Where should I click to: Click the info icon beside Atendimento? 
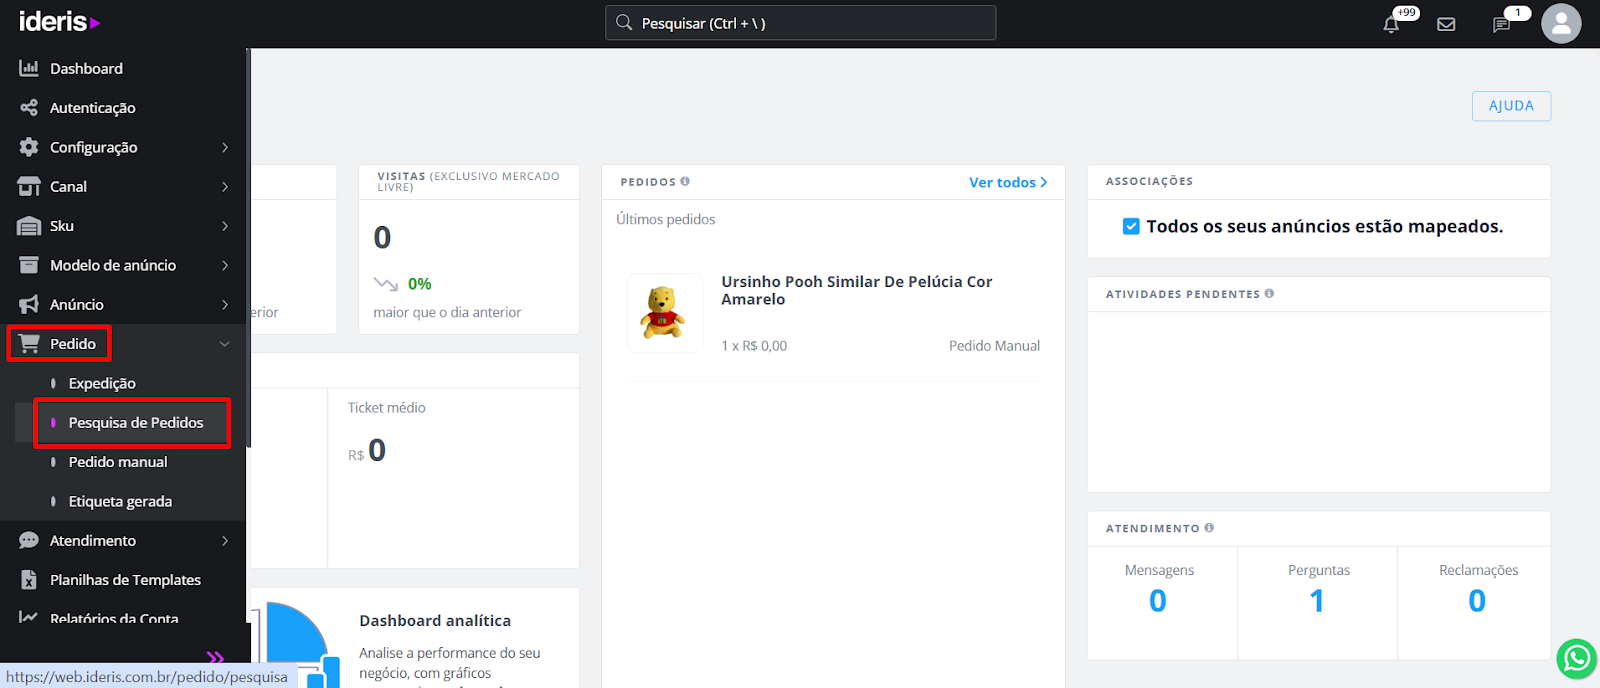[x=1209, y=527]
